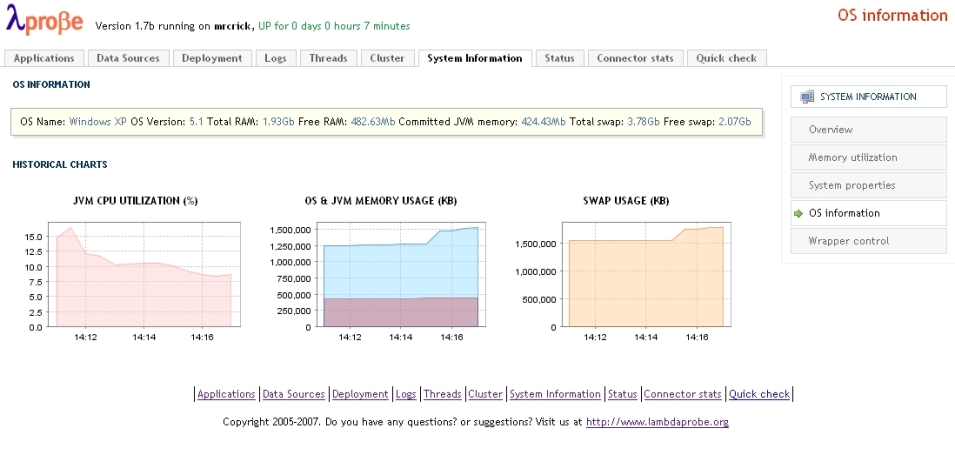Click the footer Logs link

pos(406,394)
